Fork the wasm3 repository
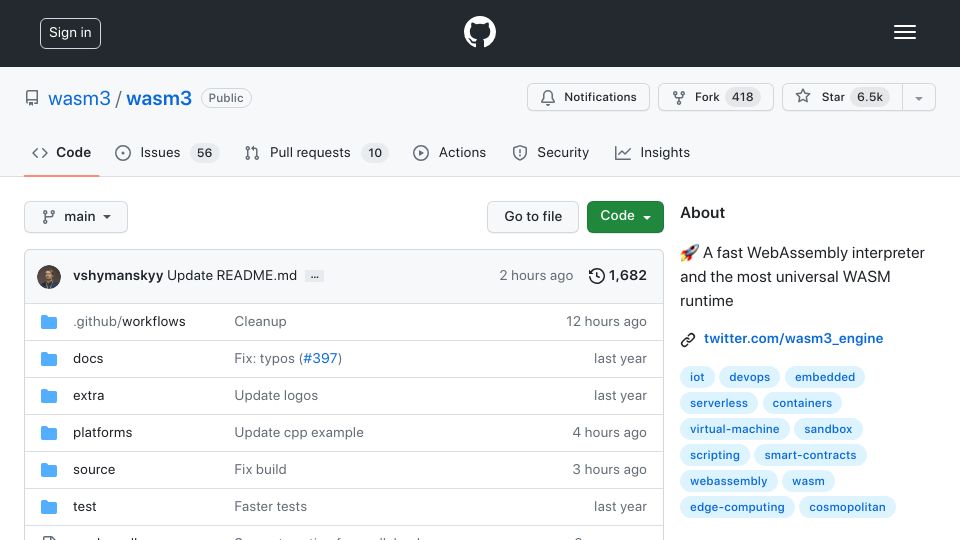The height and width of the screenshot is (540, 960). coord(716,97)
